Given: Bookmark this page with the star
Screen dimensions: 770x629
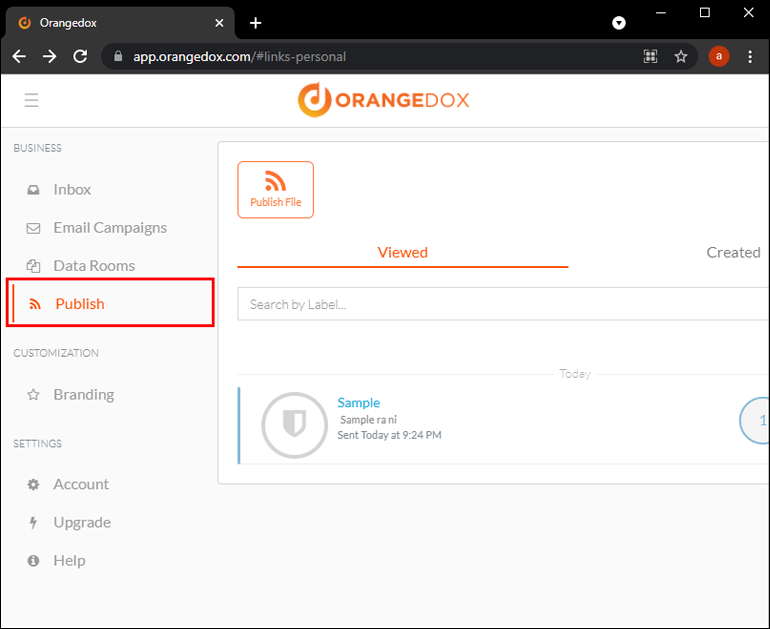Looking at the screenshot, I should [681, 56].
